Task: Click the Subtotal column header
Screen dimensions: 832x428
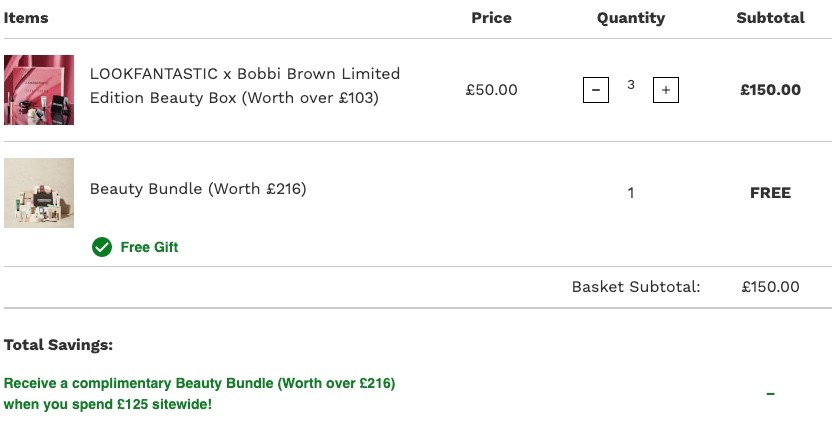Action: (770, 18)
